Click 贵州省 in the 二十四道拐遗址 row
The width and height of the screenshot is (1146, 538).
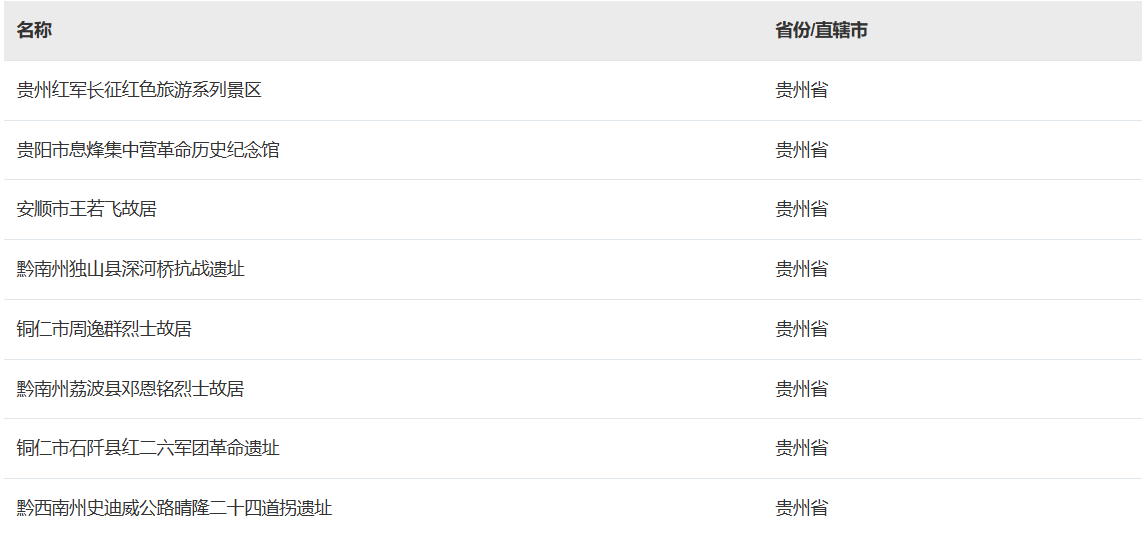click(802, 508)
